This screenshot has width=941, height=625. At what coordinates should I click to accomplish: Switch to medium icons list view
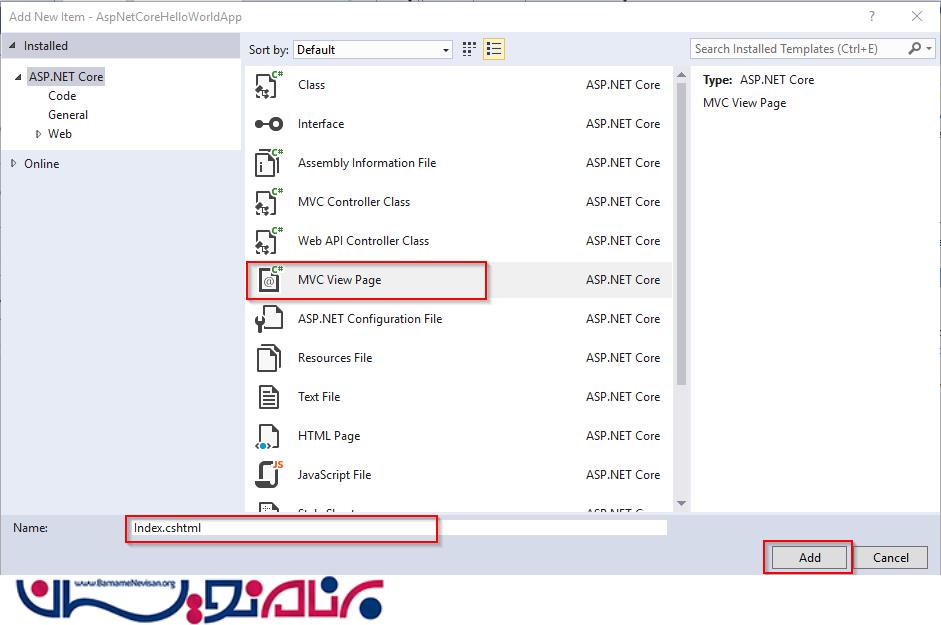pyautogui.click(x=493, y=49)
